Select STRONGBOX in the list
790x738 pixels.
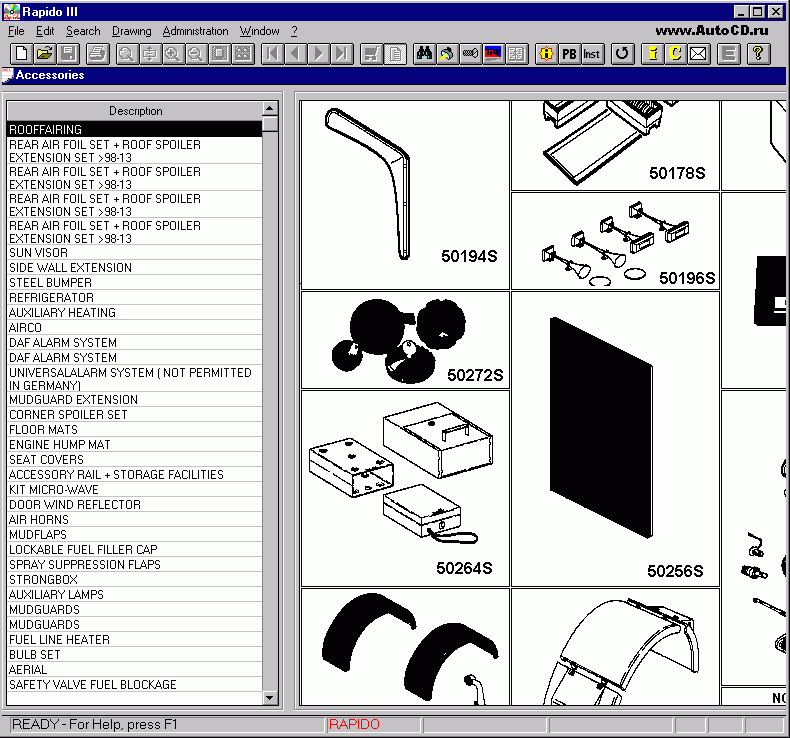135,579
